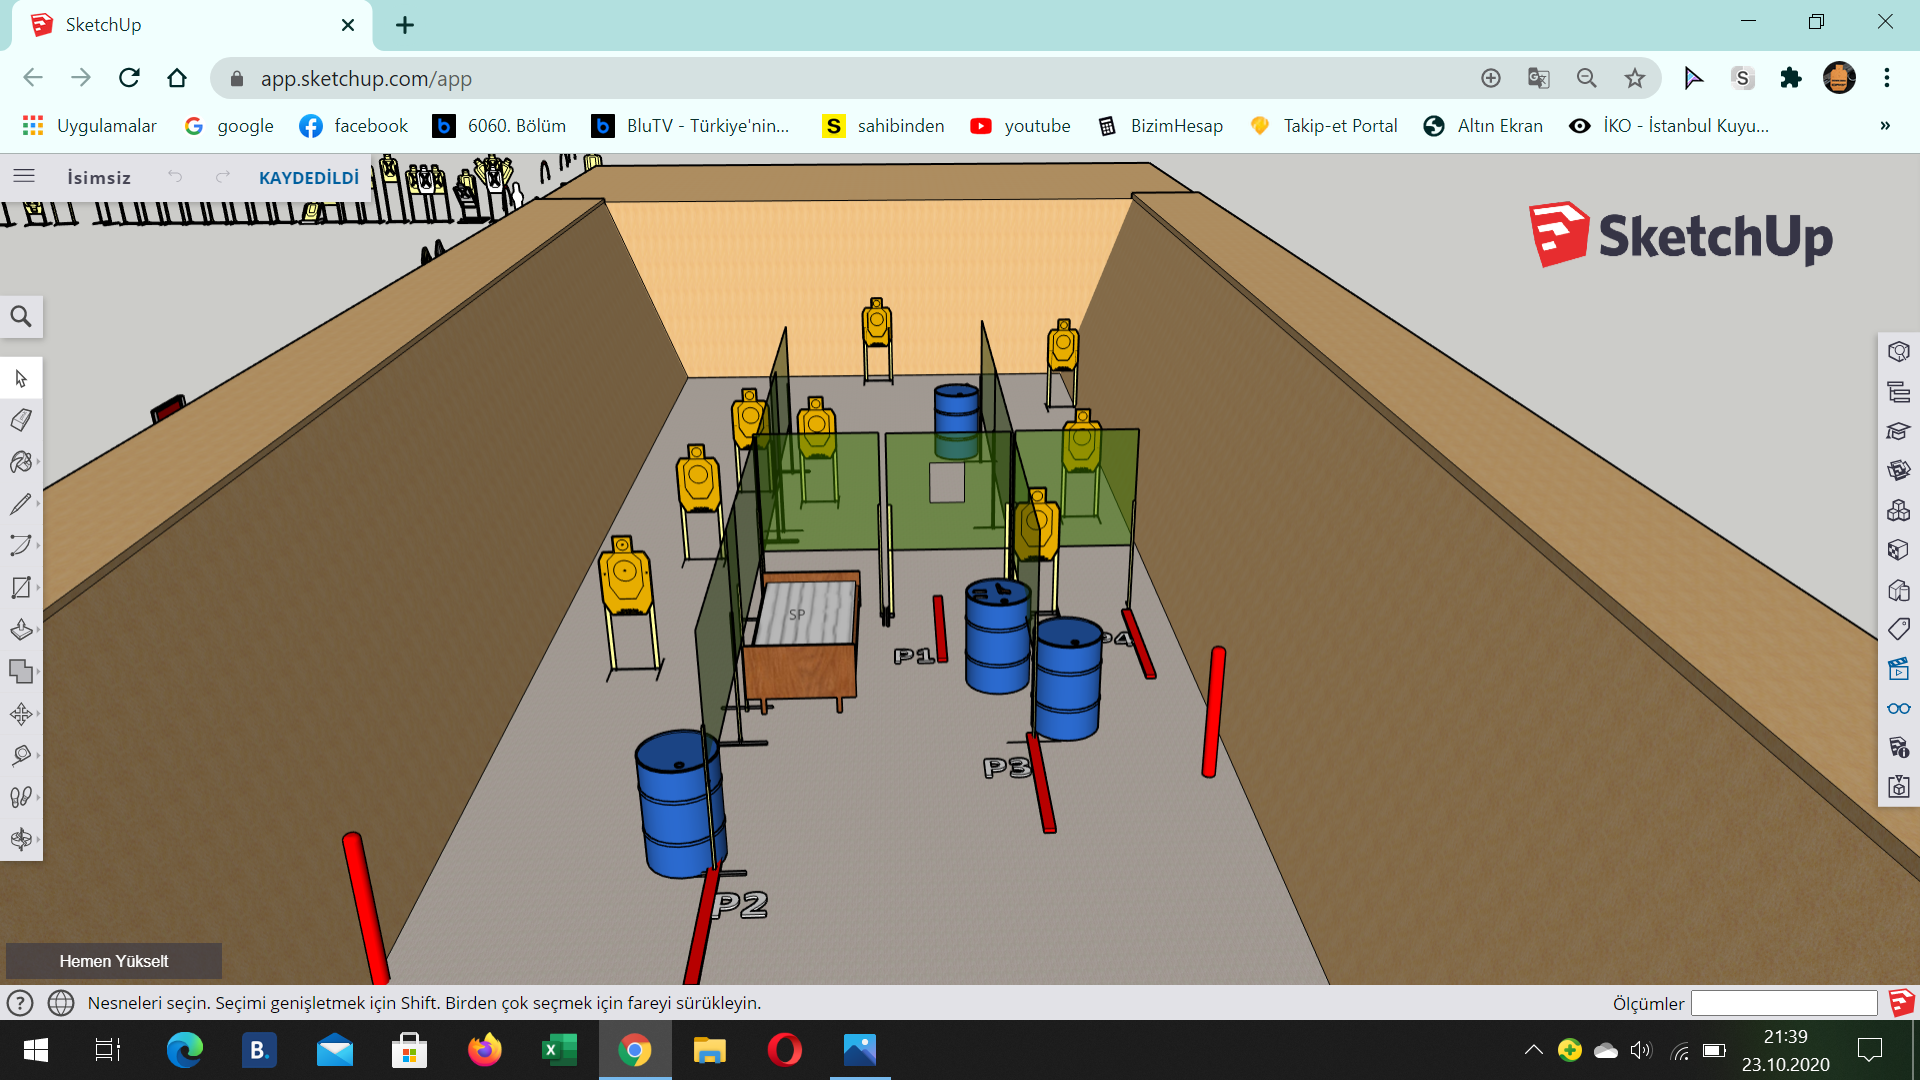This screenshot has width=1920, height=1080.
Task: Select the Eraser tool
Action: [x=21, y=420]
